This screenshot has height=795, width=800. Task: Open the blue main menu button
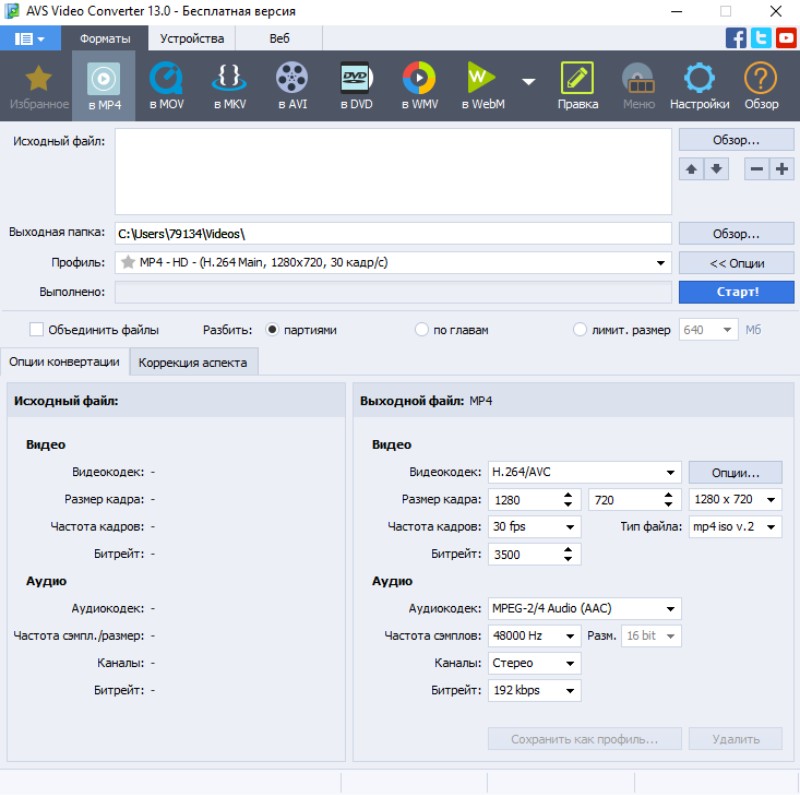(x=30, y=38)
